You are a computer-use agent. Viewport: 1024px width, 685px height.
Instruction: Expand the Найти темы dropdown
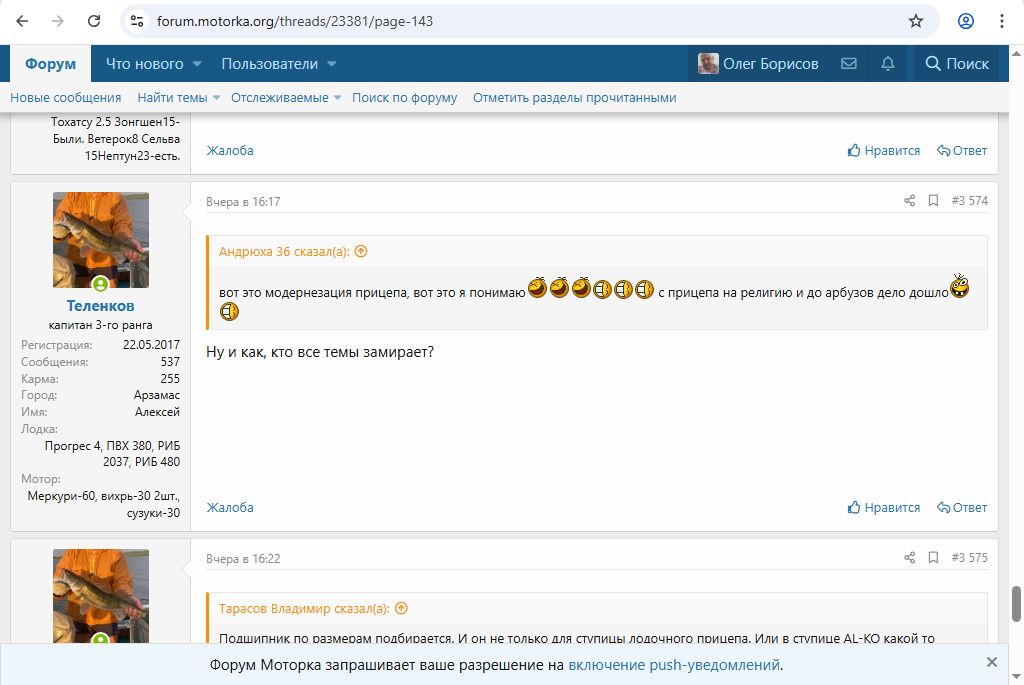[217, 98]
